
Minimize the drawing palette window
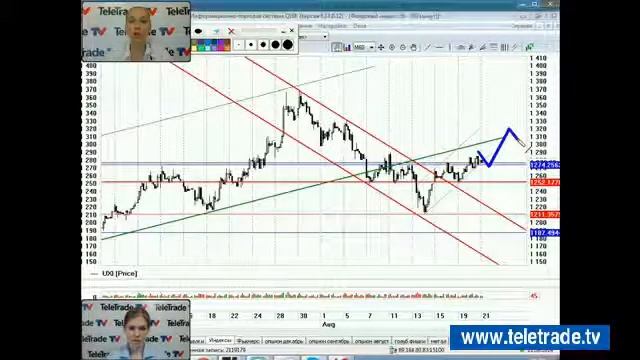pyautogui.click(x=283, y=31)
